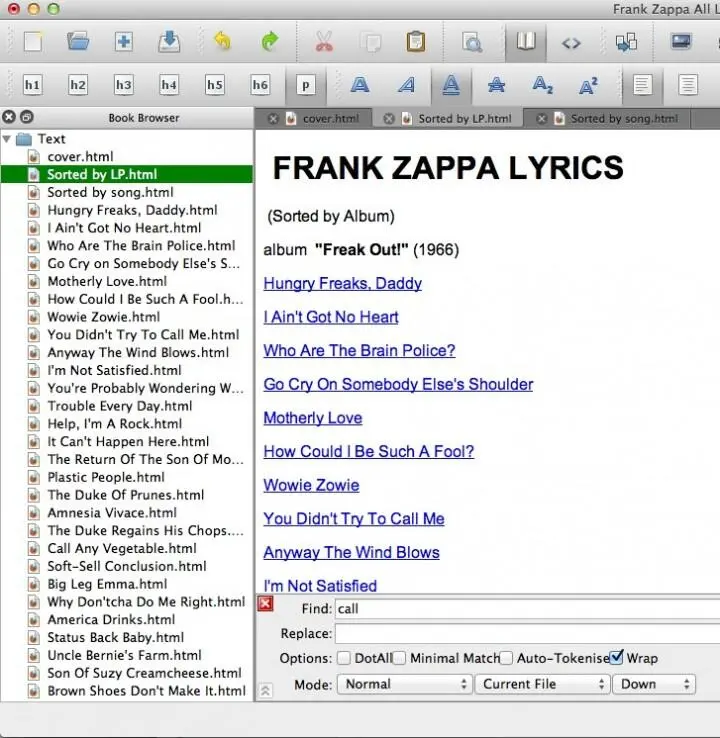
Task: Open the Normal mode dropdown
Action: coord(405,684)
